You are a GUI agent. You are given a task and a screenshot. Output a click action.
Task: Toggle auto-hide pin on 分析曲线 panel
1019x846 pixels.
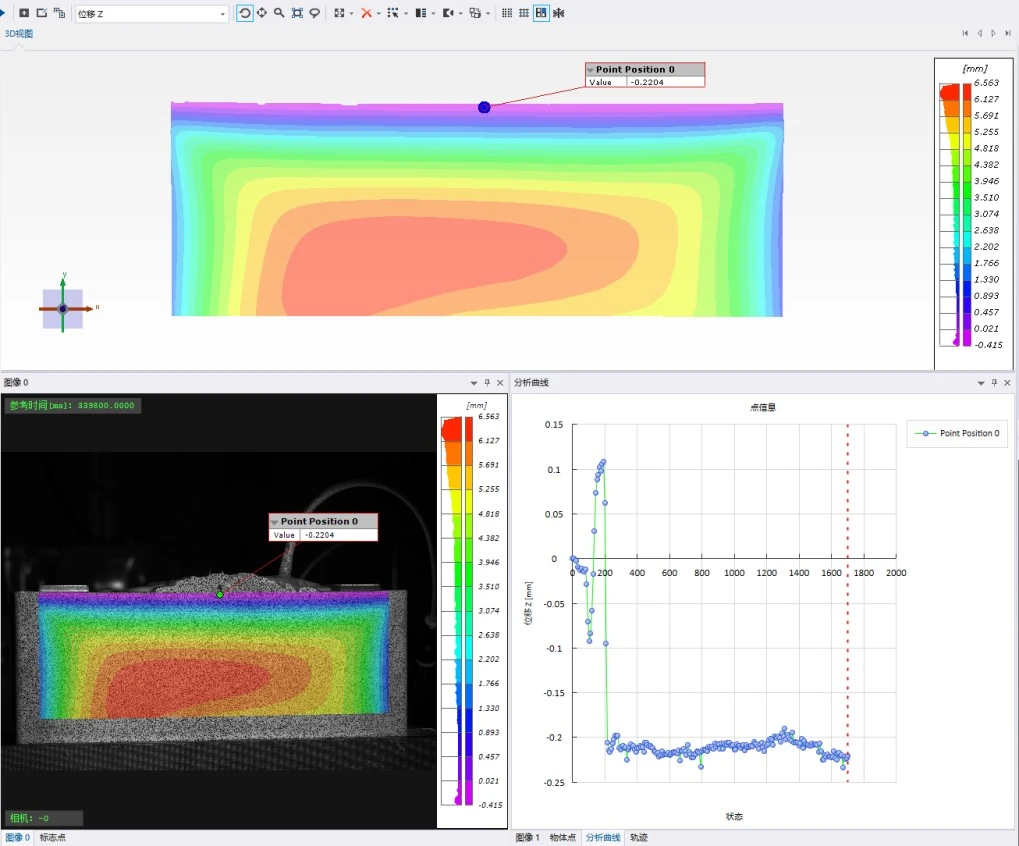(x=994, y=383)
